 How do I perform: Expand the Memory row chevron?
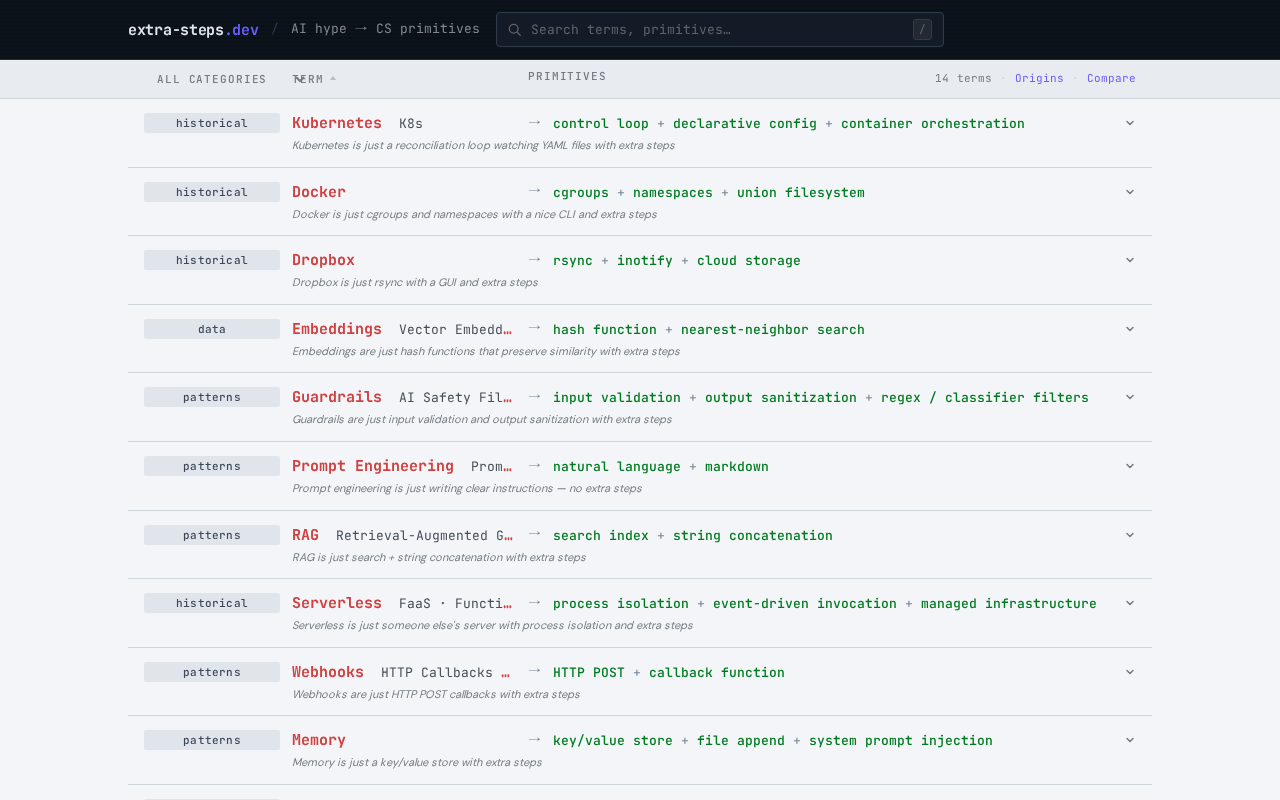pyautogui.click(x=1130, y=740)
